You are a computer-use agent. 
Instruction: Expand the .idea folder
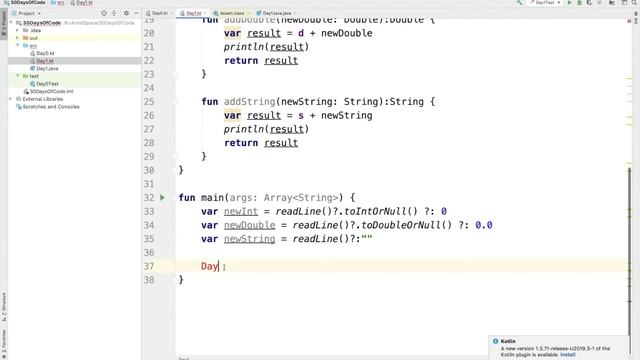tap(18, 30)
